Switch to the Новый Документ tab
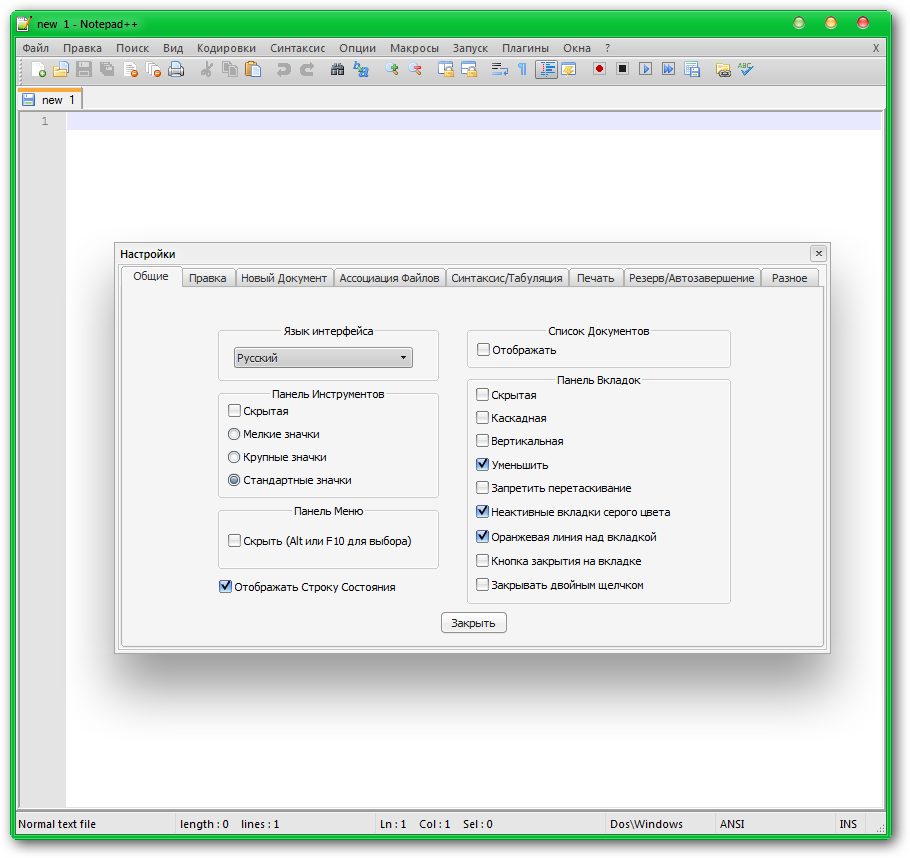This screenshot has height=858, width=910. coord(284,278)
